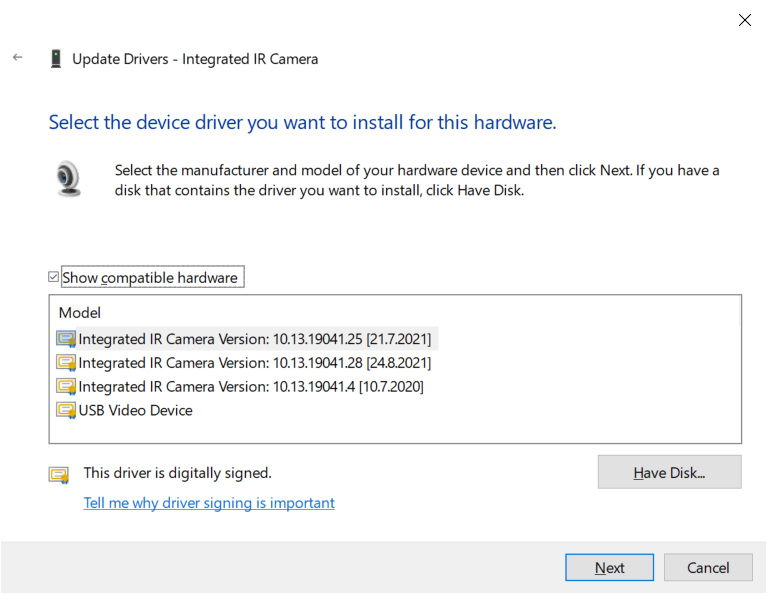Click the digitally signed certificate icon

(59, 475)
